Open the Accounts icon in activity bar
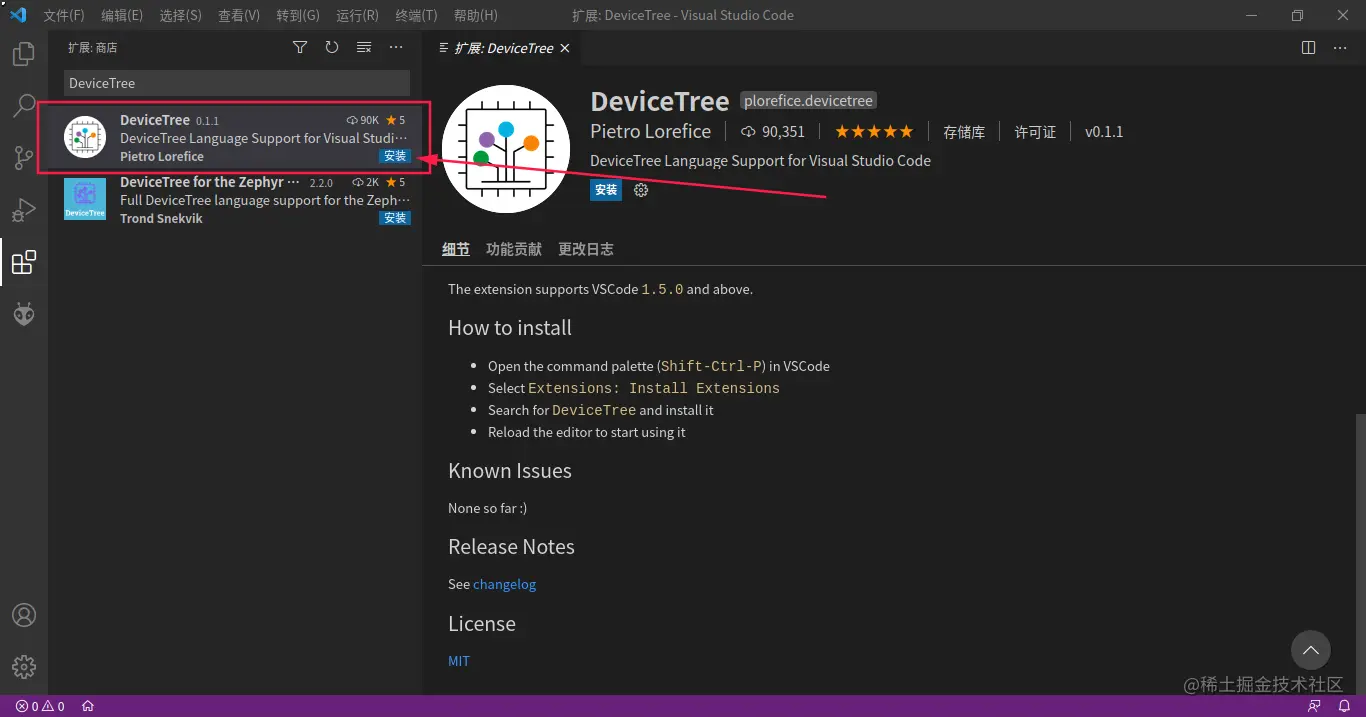This screenshot has width=1366, height=717. pyautogui.click(x=24, y=615)
